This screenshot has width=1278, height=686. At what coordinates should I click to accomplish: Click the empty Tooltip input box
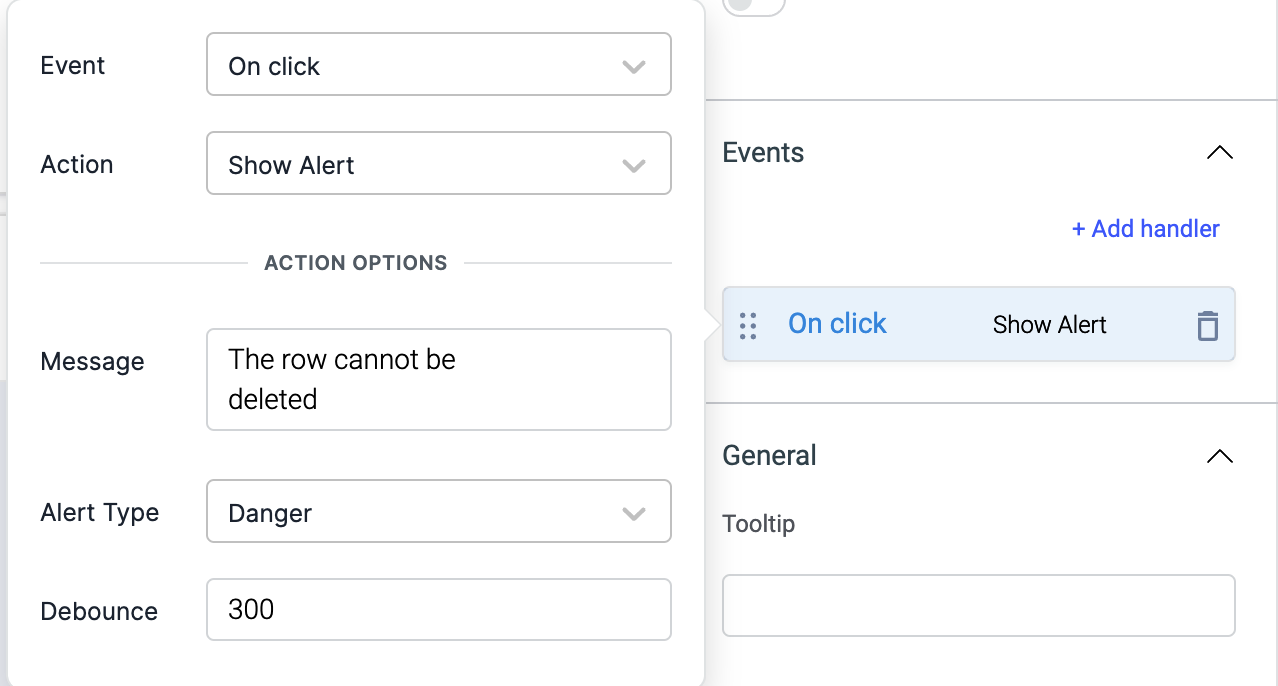(x=978, y=605)
